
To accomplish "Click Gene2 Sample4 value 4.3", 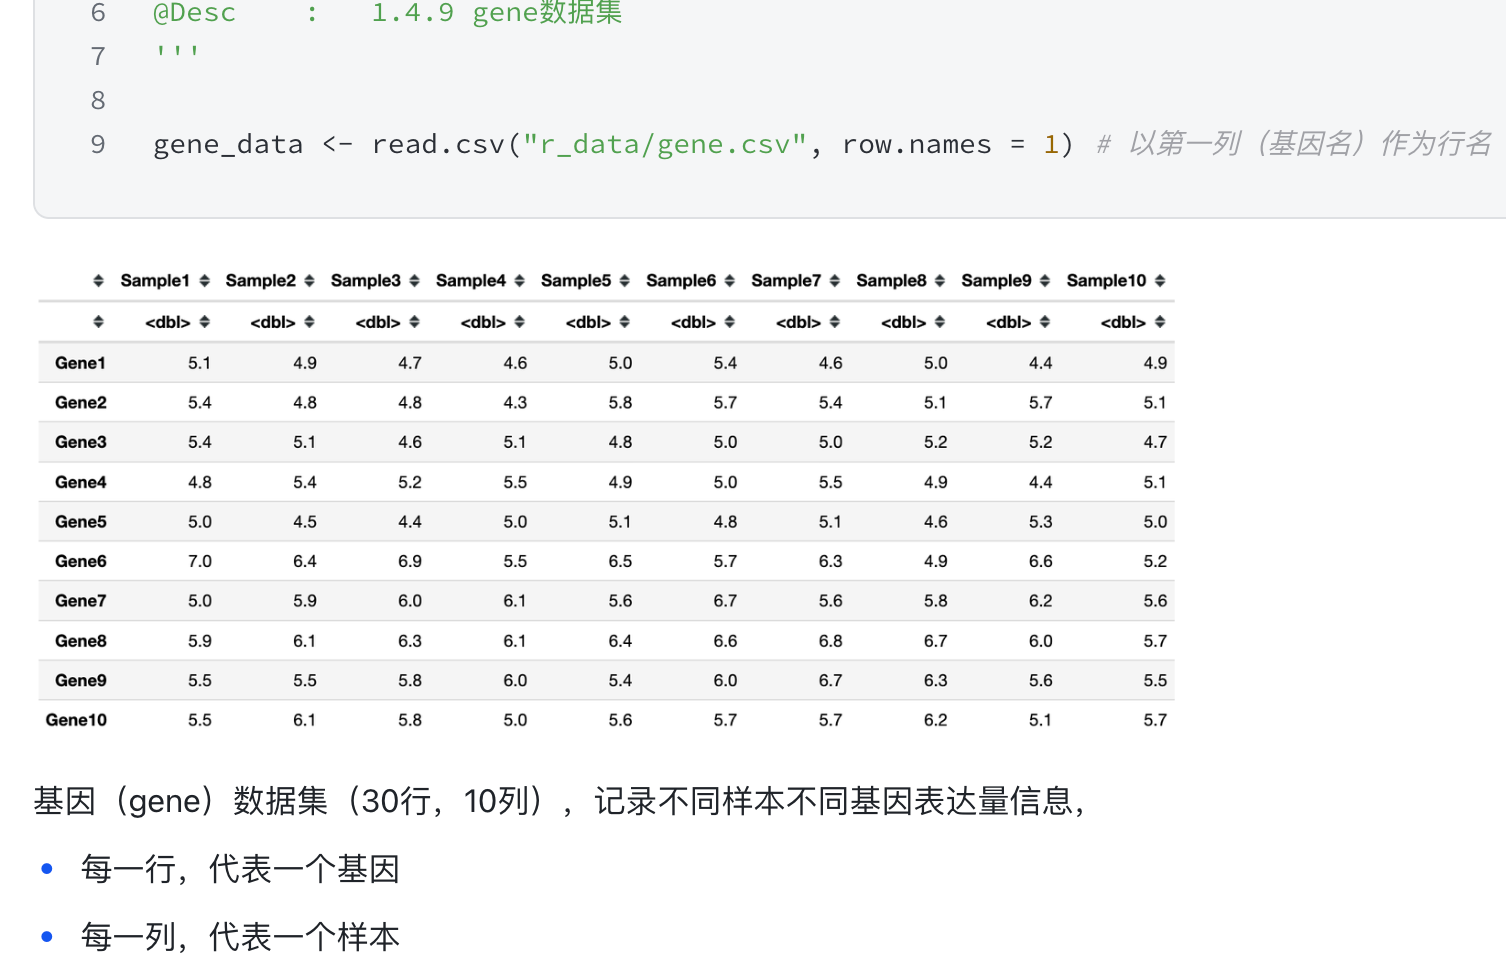I will [x=515, y=403].
